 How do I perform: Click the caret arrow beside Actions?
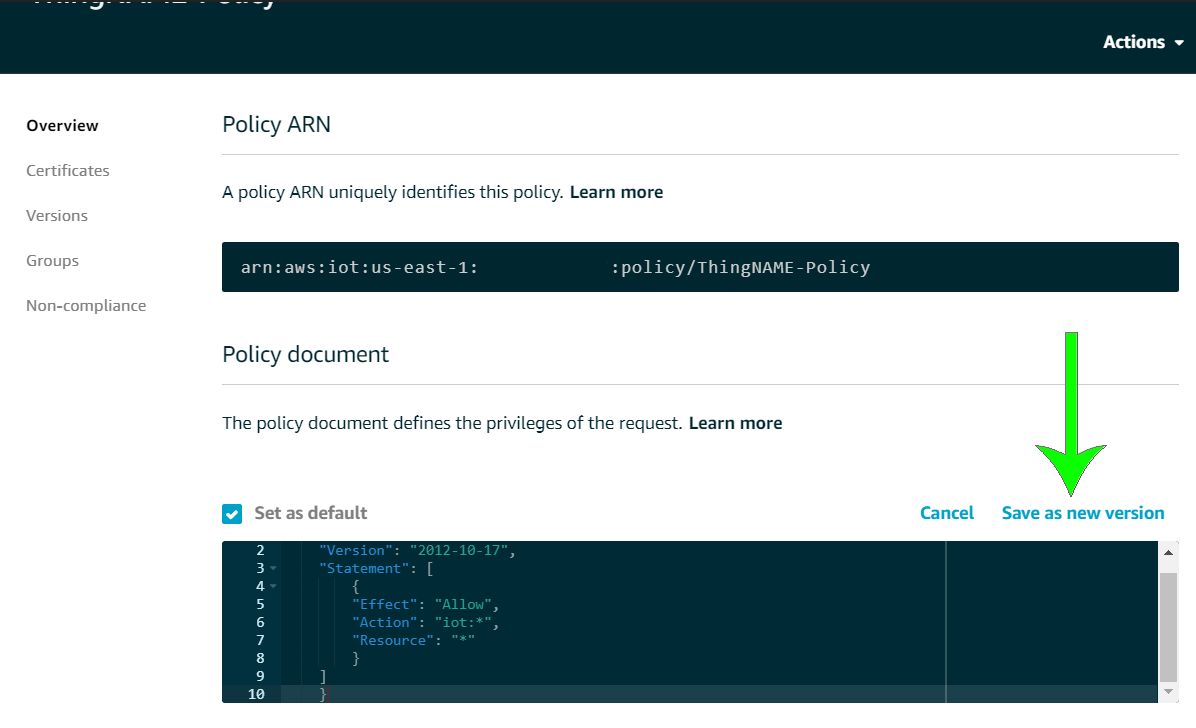coord(1178,43)
